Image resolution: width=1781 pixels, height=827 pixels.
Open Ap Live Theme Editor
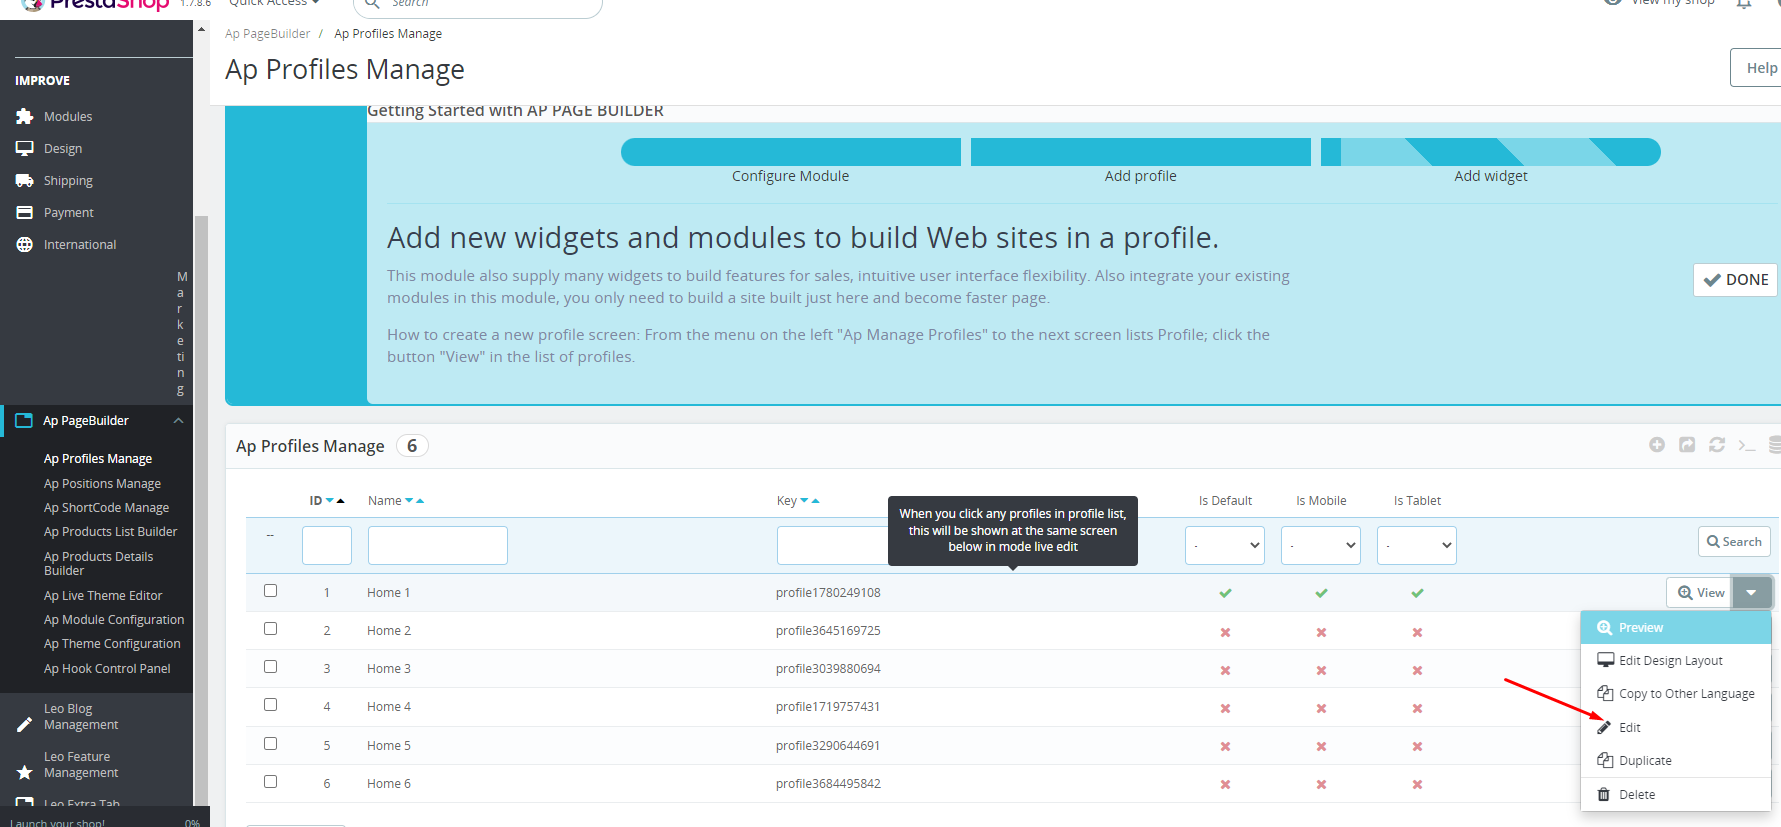[x=103, y=596]
